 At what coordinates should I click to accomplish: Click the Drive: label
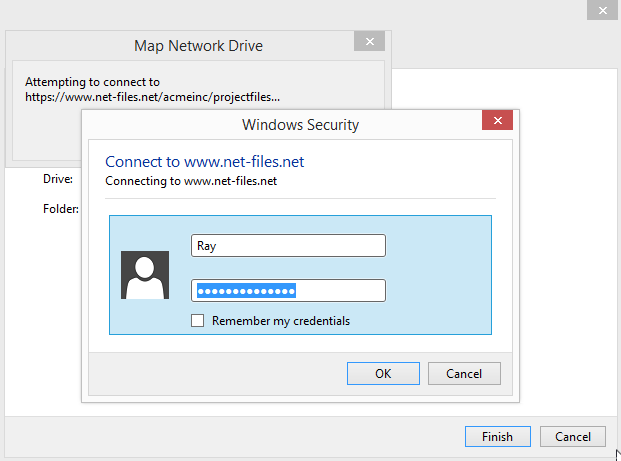[58, 179]
